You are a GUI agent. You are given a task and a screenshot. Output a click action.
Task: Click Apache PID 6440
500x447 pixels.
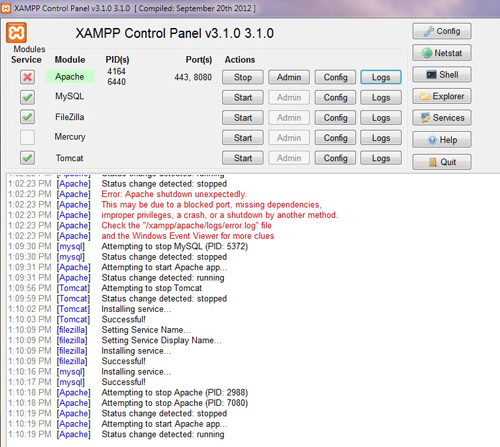pyautogui.click(x=116, y=82)
